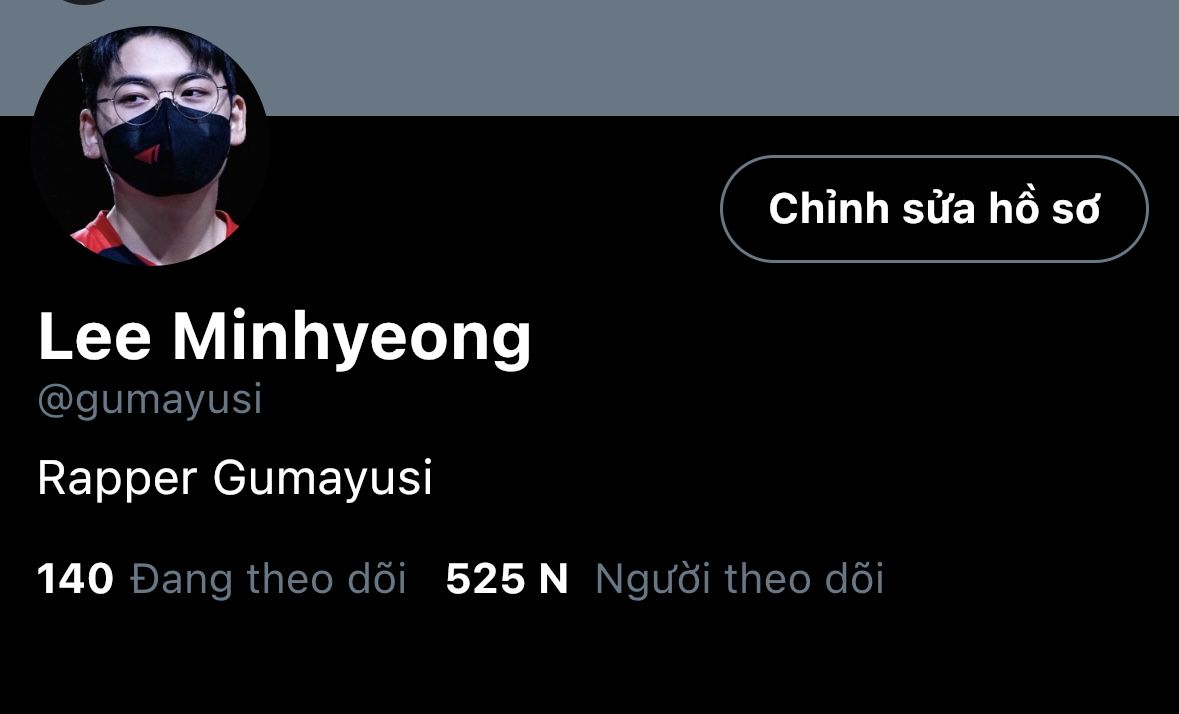Open the 140 following count
Image resolution: width=1179 pixels, height=714 pixels.
click(x=75, y=579)
